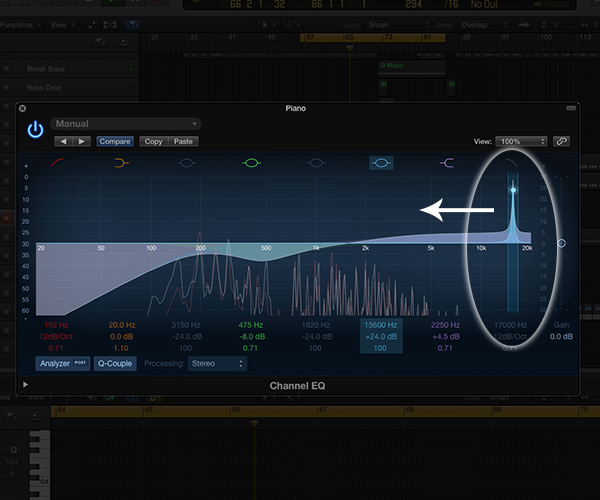Open the Snap Smart dropdown

pos(397,25)
